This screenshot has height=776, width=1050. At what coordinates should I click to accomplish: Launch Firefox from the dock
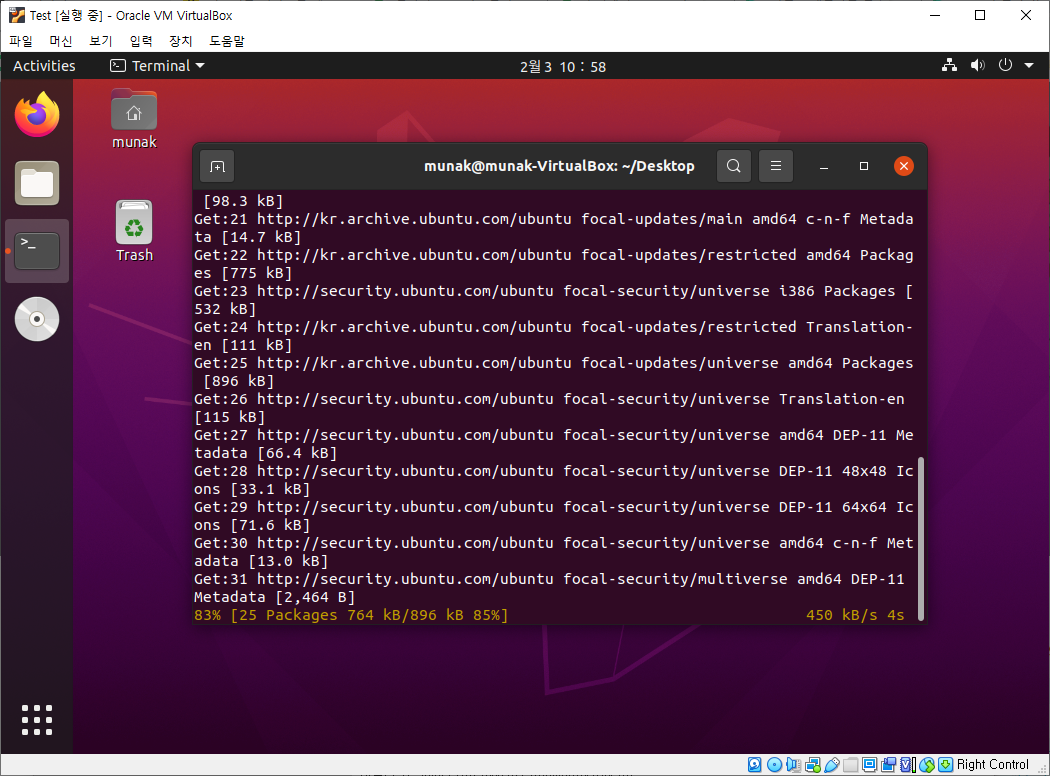pyautogui.click(x=37, y=114)
